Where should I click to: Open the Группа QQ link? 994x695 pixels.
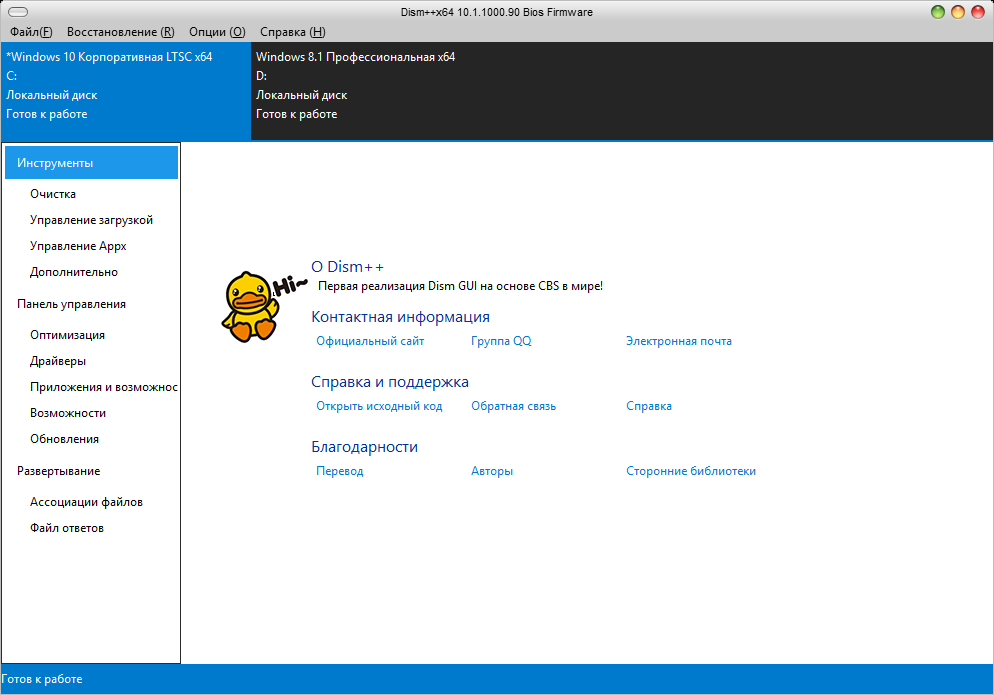(x=501, y=341)
